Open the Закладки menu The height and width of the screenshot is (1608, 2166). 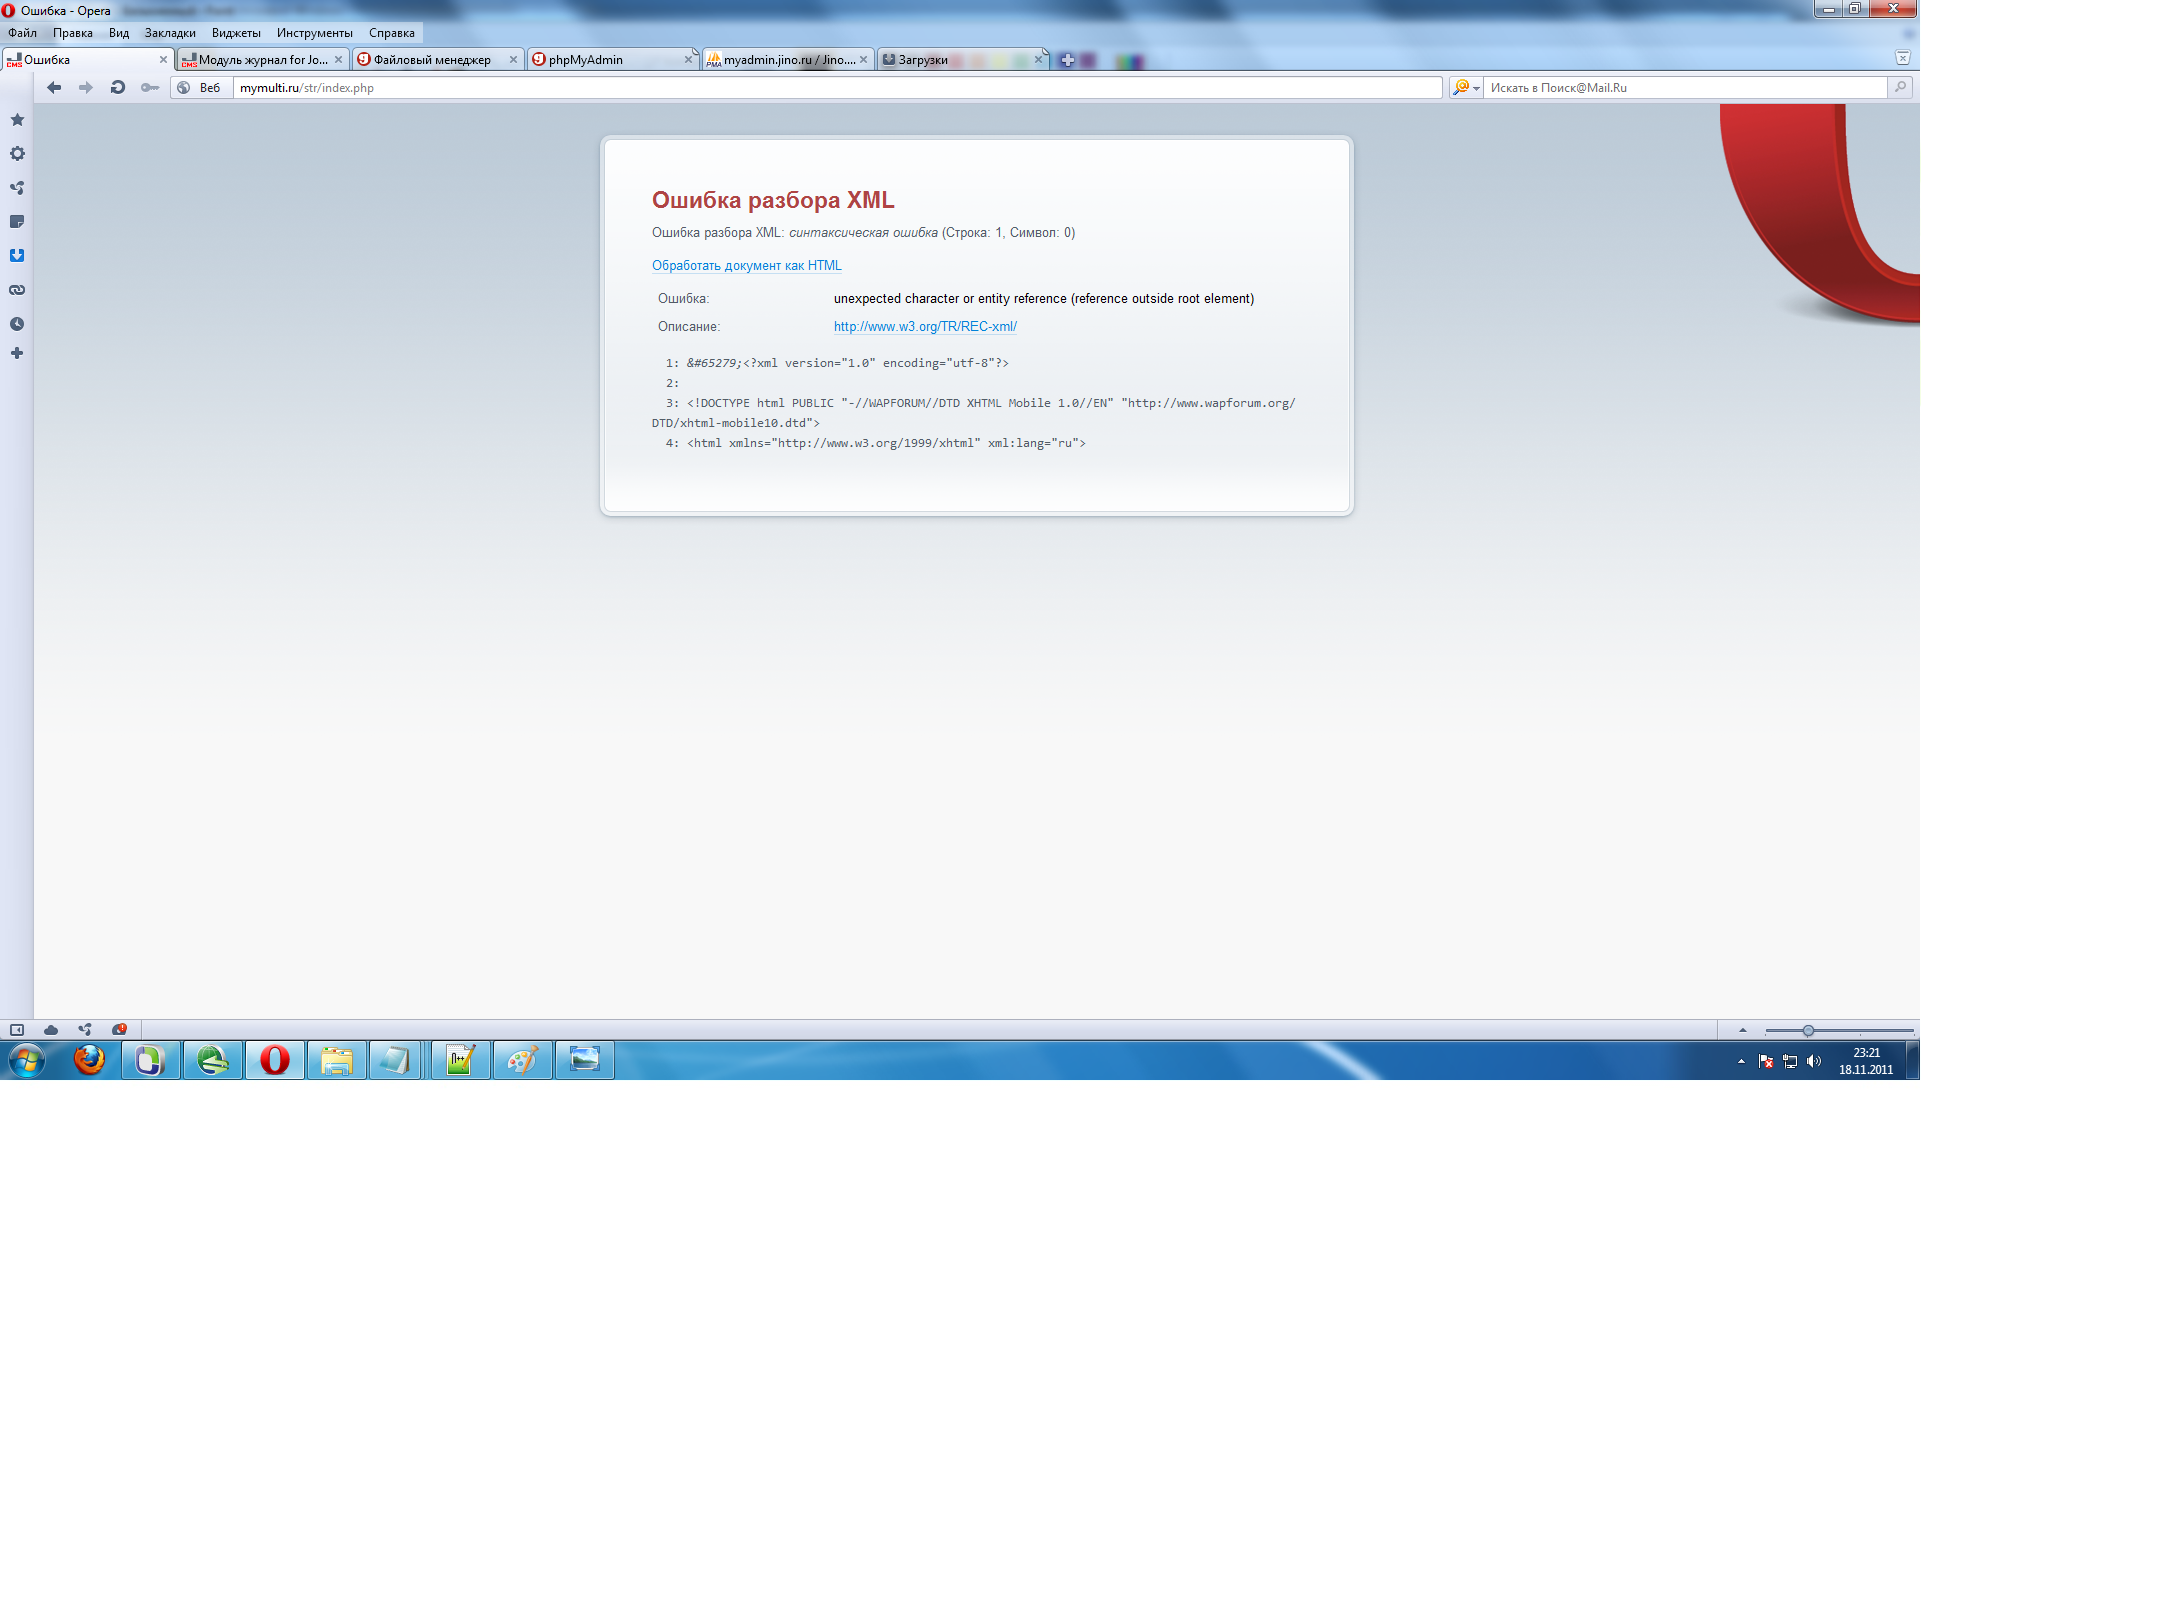pos(170,33)
